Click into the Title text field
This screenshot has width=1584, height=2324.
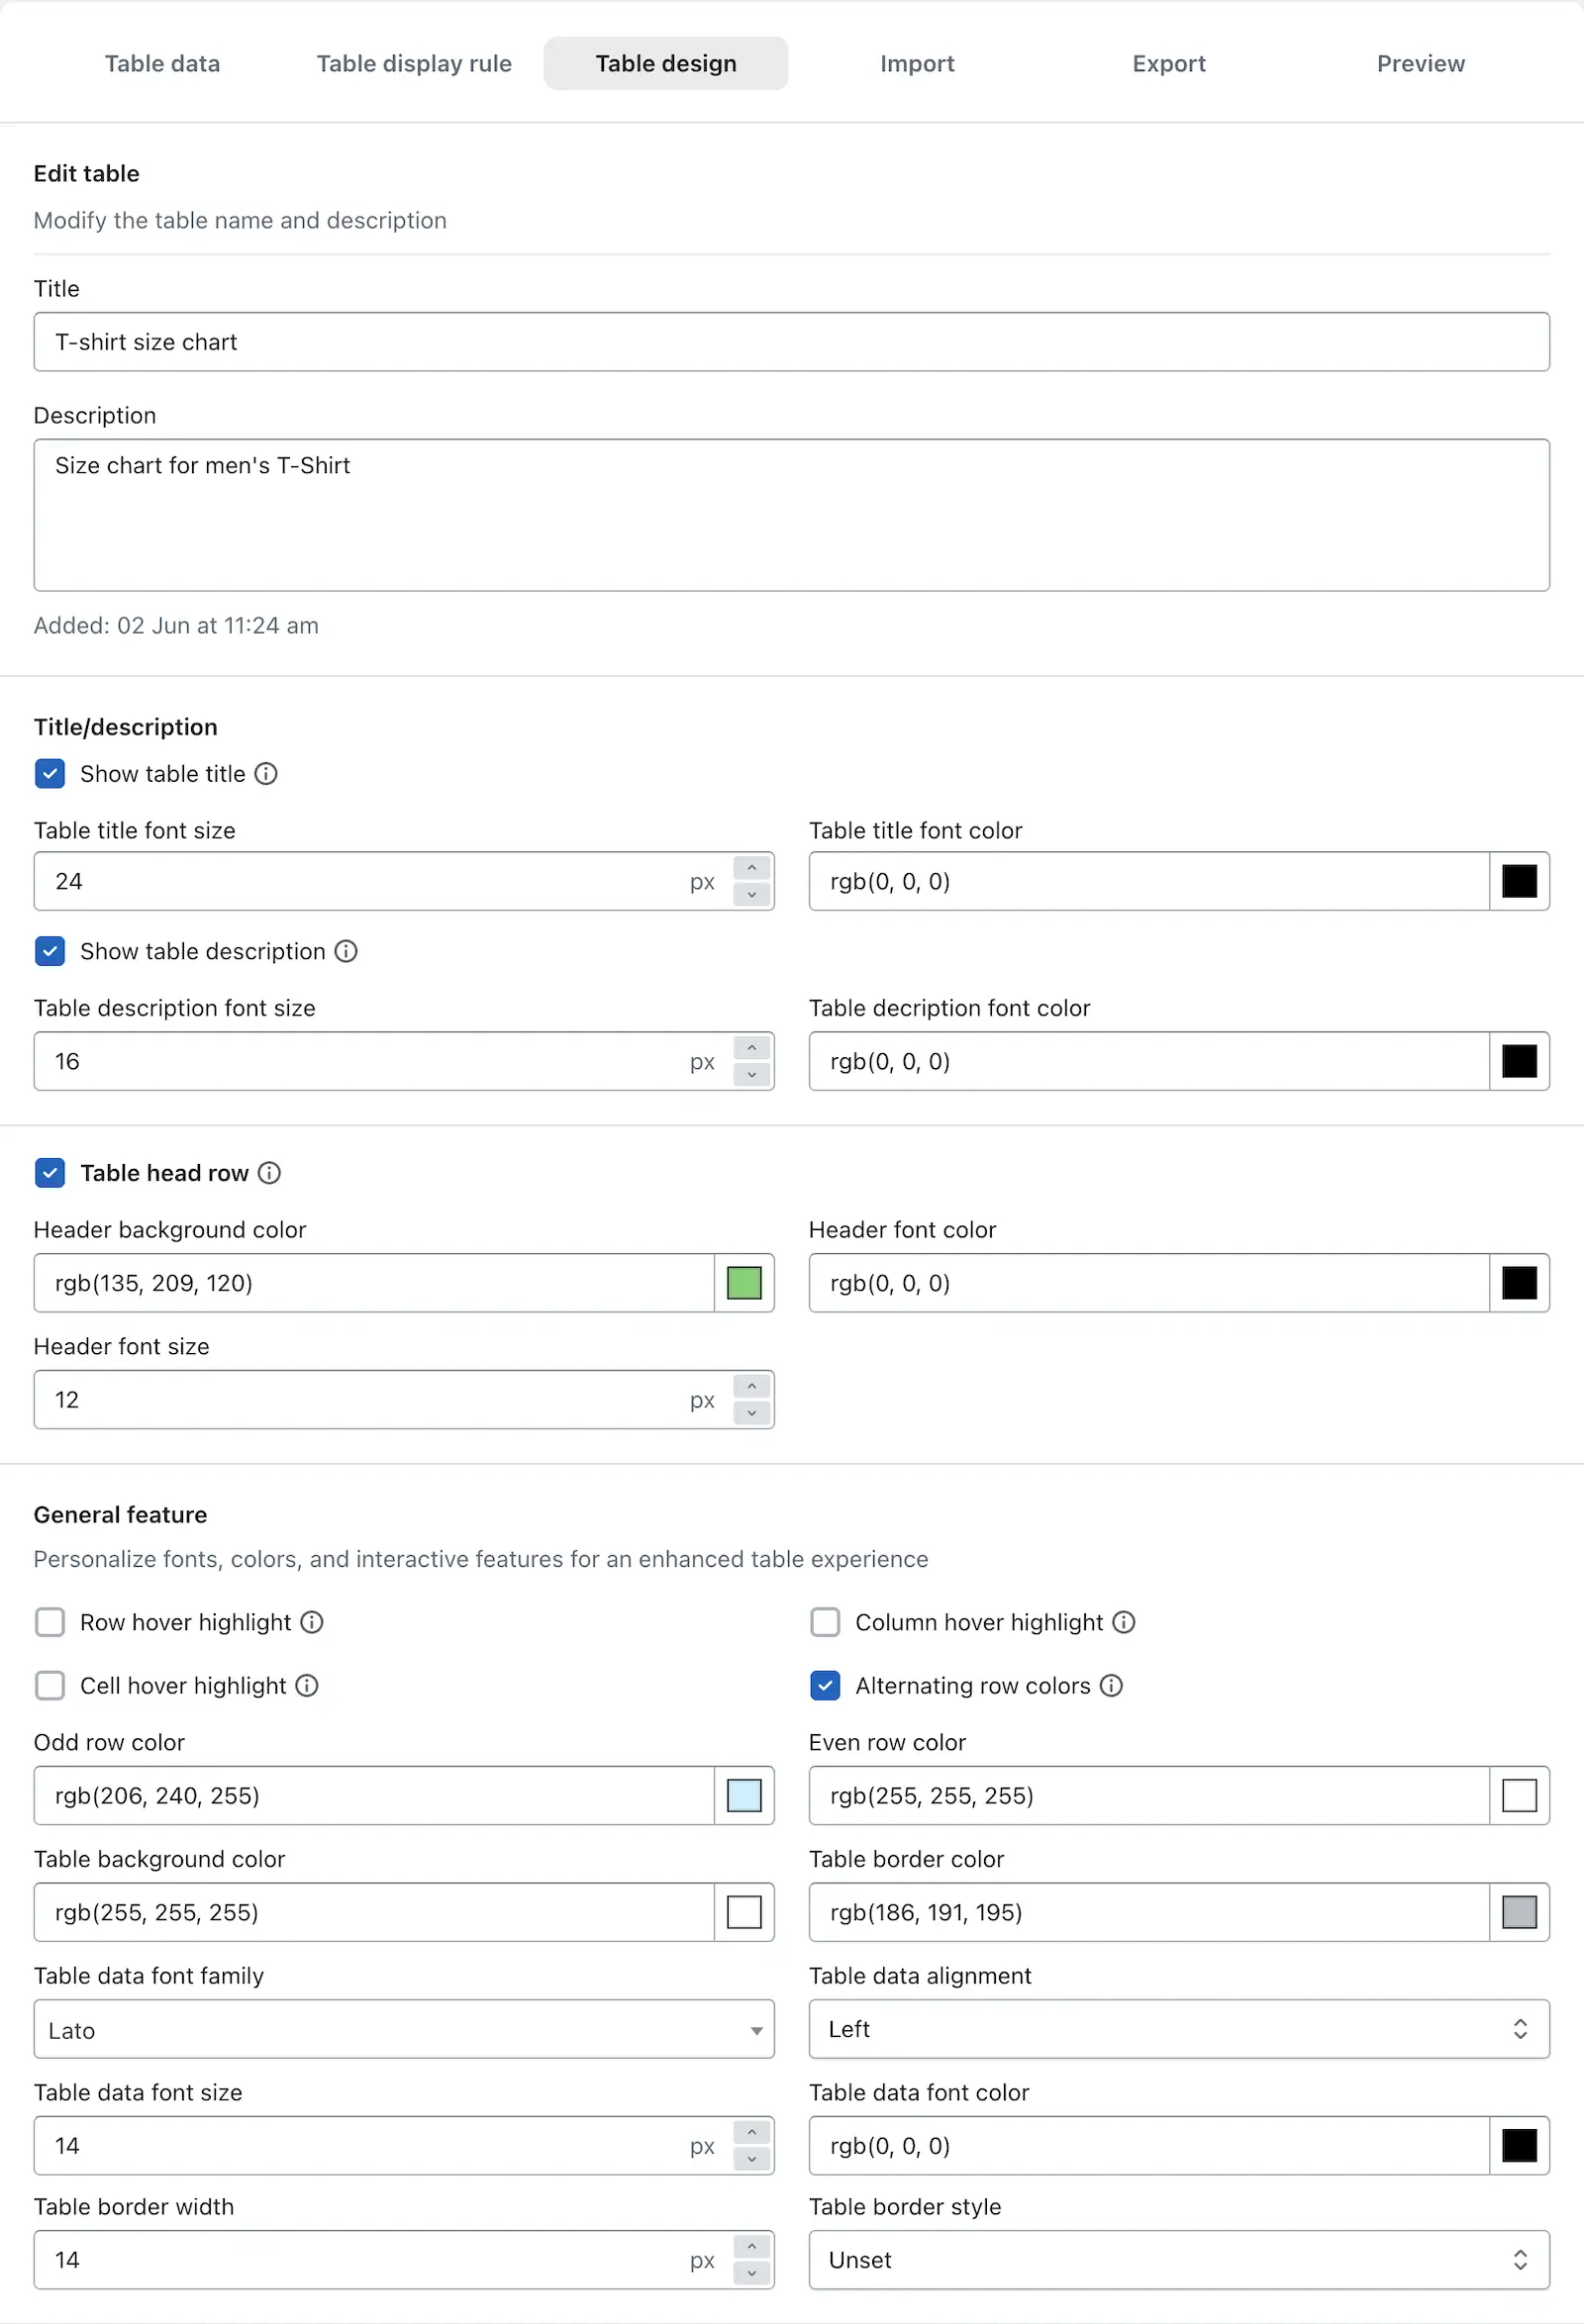[x=792, y=342]
